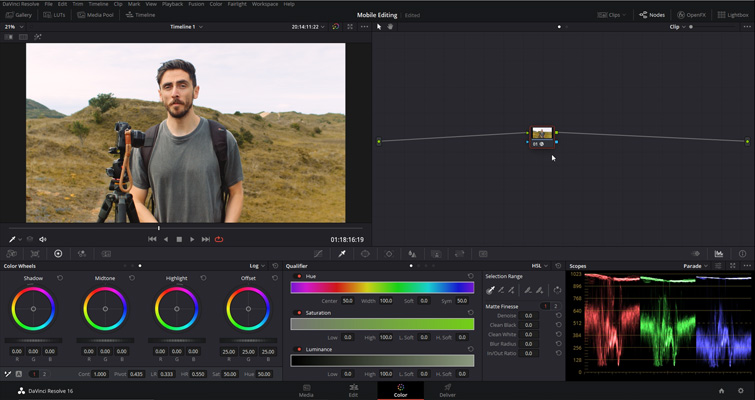Open the OpenFX panel

[691, 15]
